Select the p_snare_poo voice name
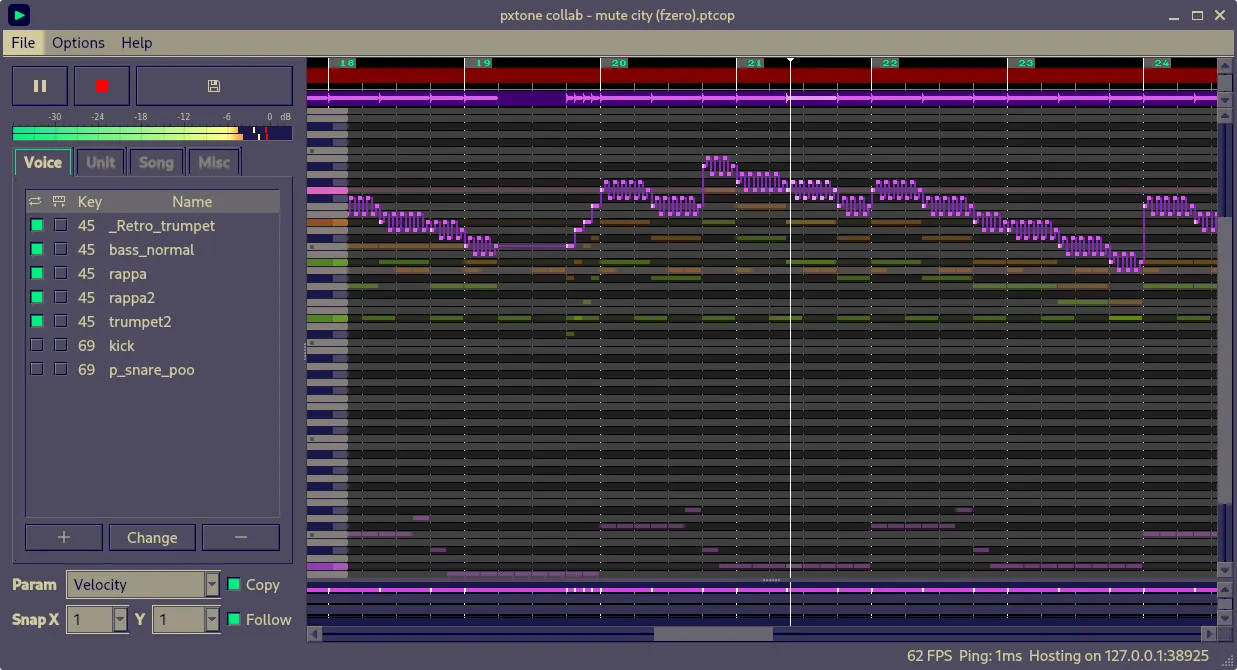The width and height of the screenshot is (1237, 670). [151, 369]
